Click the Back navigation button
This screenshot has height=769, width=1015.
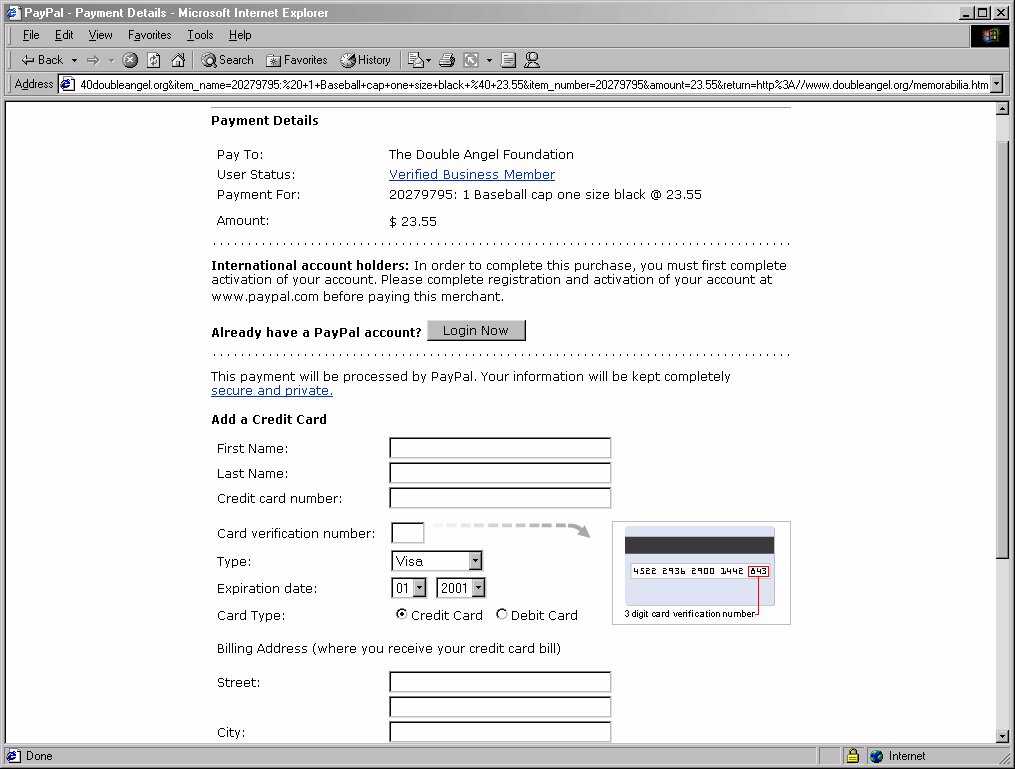pos(42,60)
